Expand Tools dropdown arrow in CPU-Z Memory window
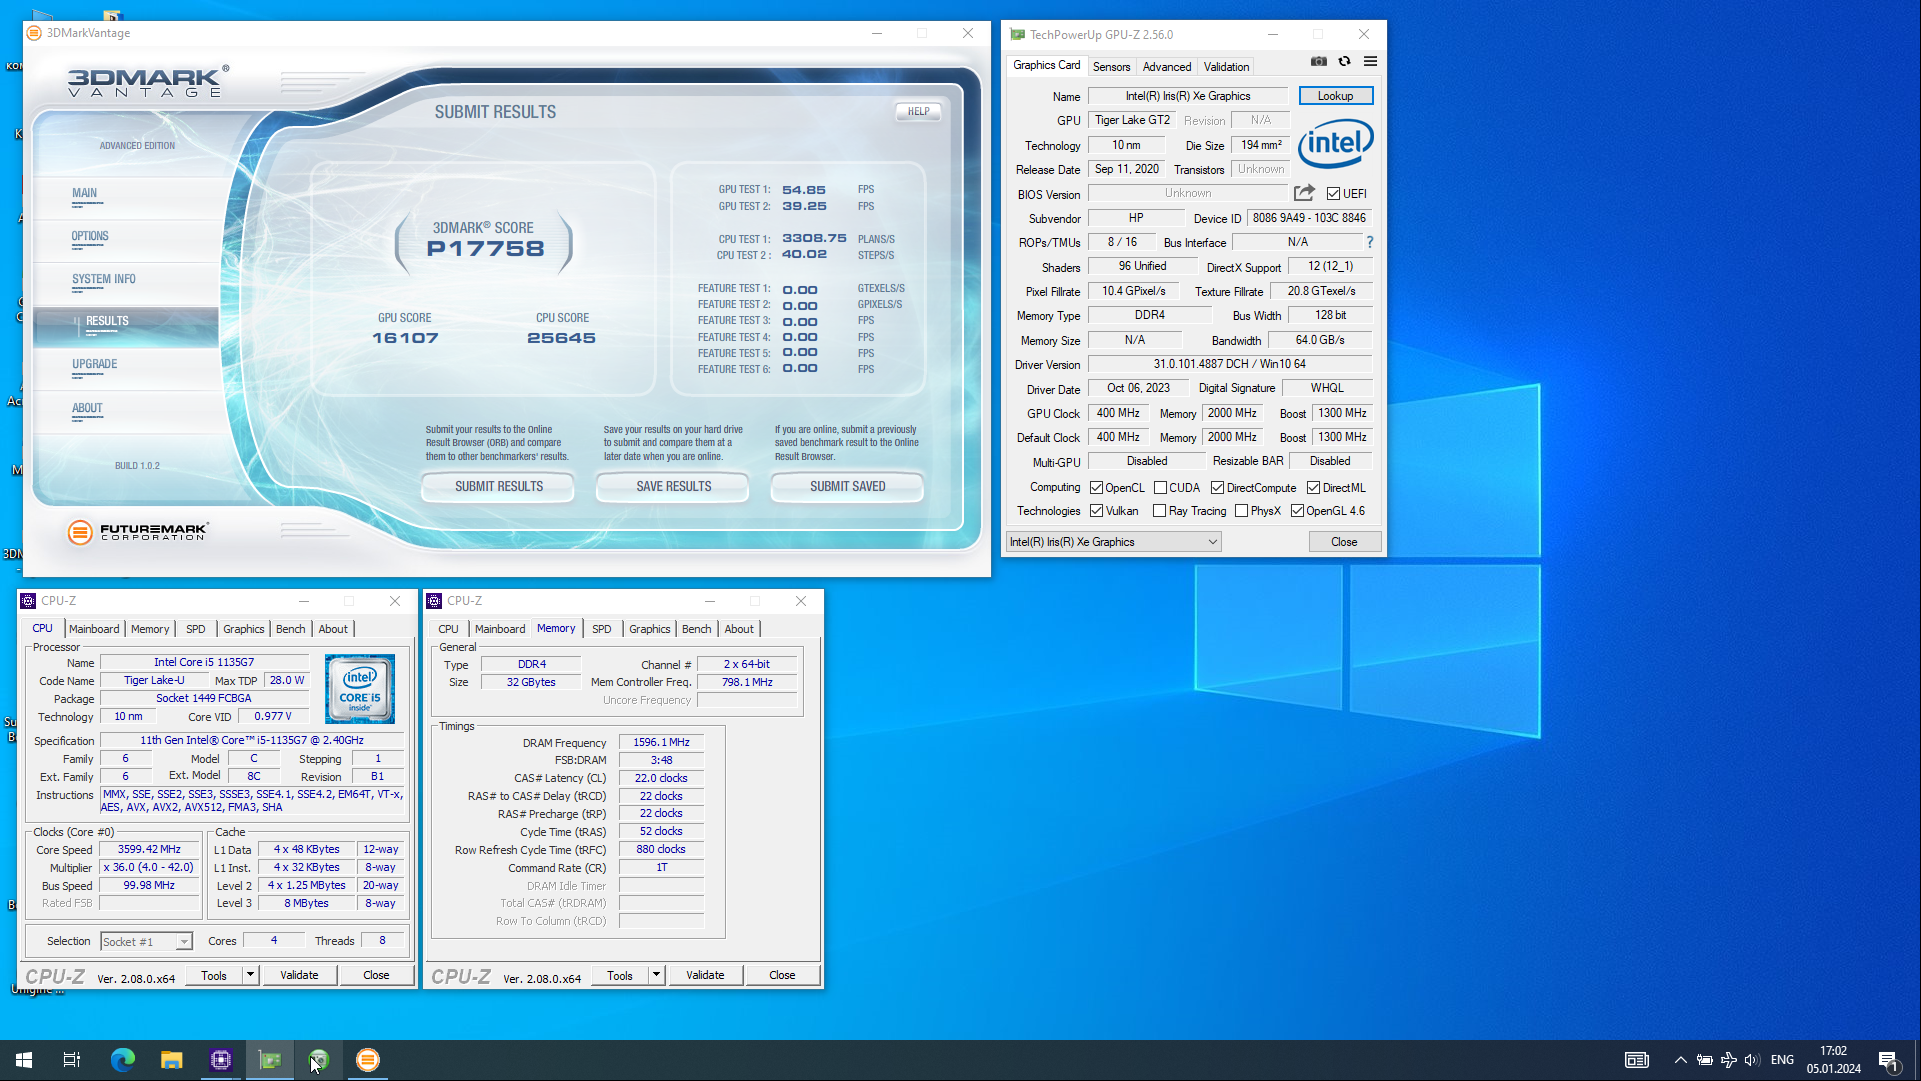The image size is (1921, 1081). pos(656,975)
